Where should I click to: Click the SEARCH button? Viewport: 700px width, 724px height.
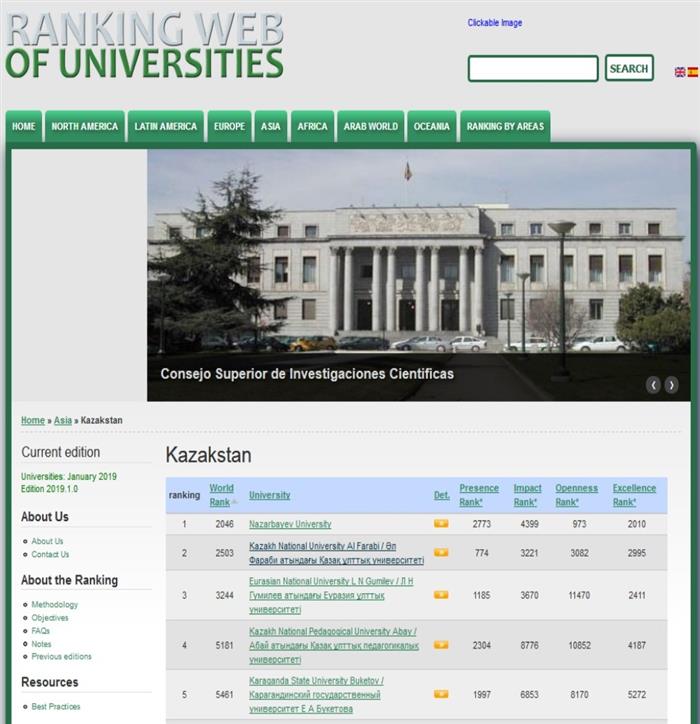(629, 68)
